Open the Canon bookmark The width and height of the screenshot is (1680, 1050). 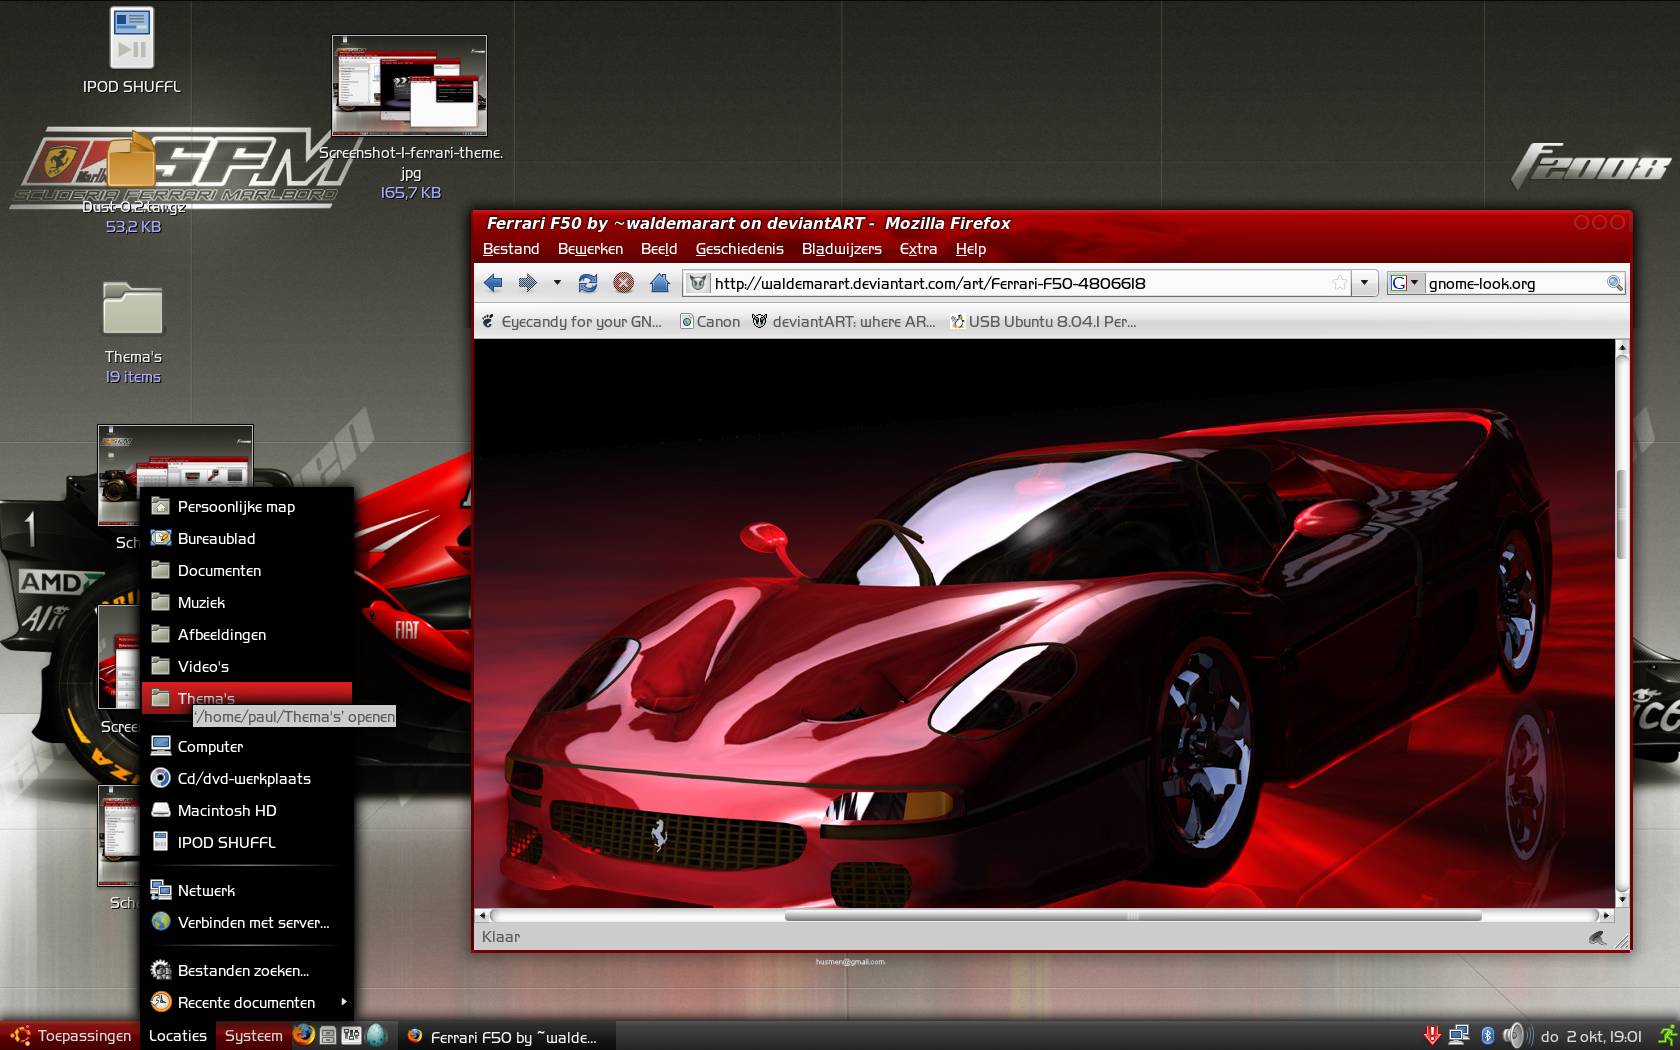(x=710, y=322)
